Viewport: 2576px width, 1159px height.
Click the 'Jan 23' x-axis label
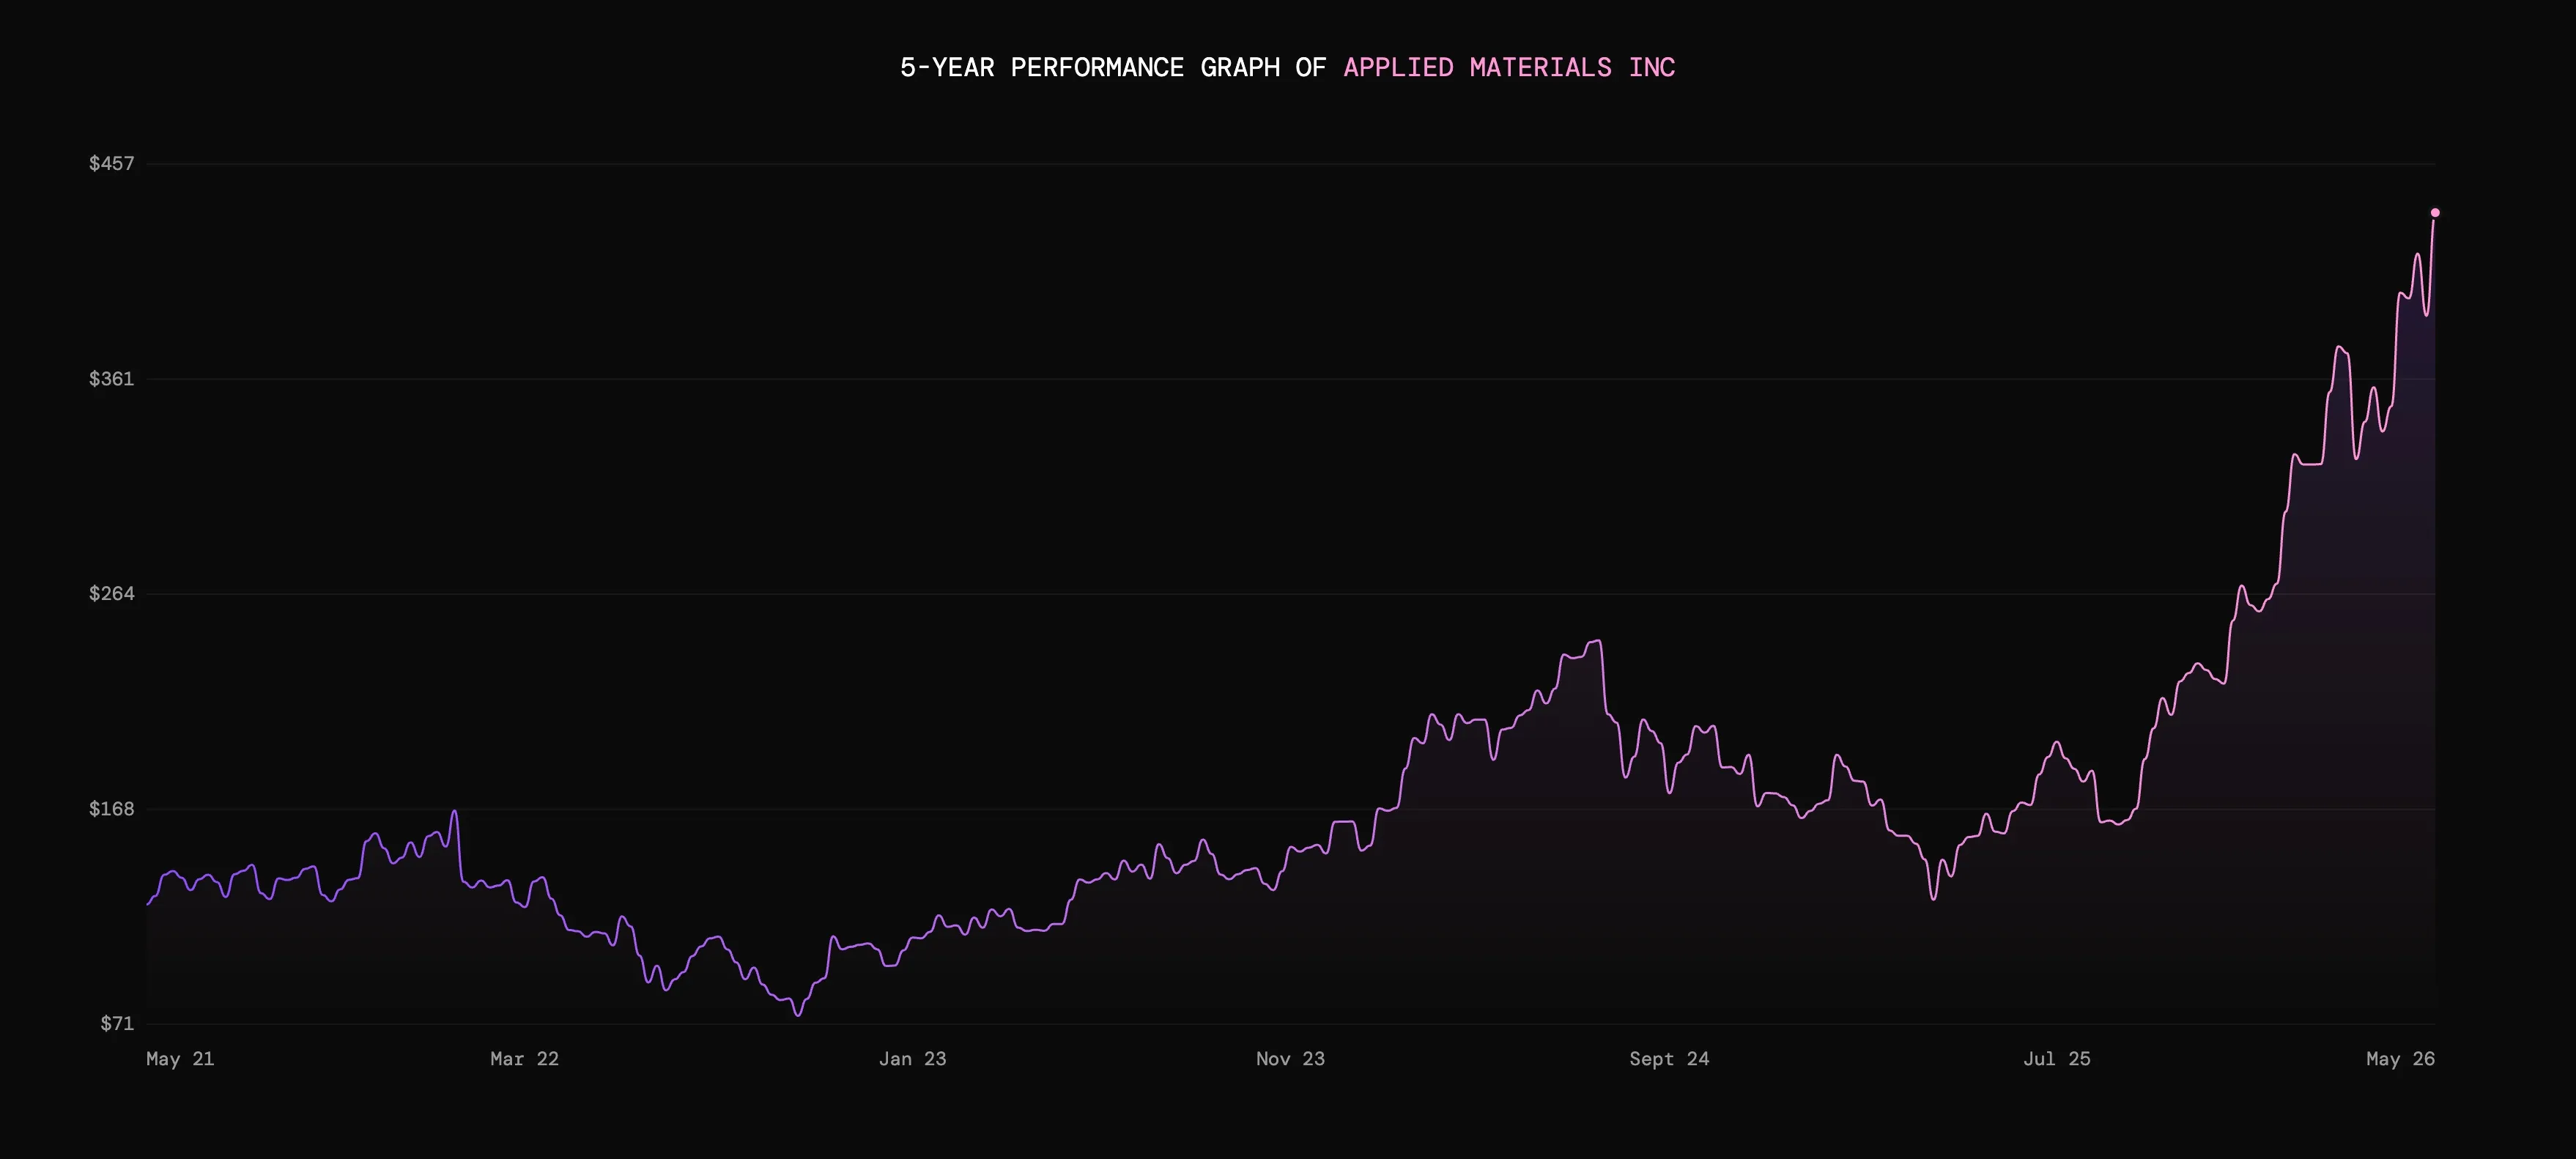(x=912, y=1059)
